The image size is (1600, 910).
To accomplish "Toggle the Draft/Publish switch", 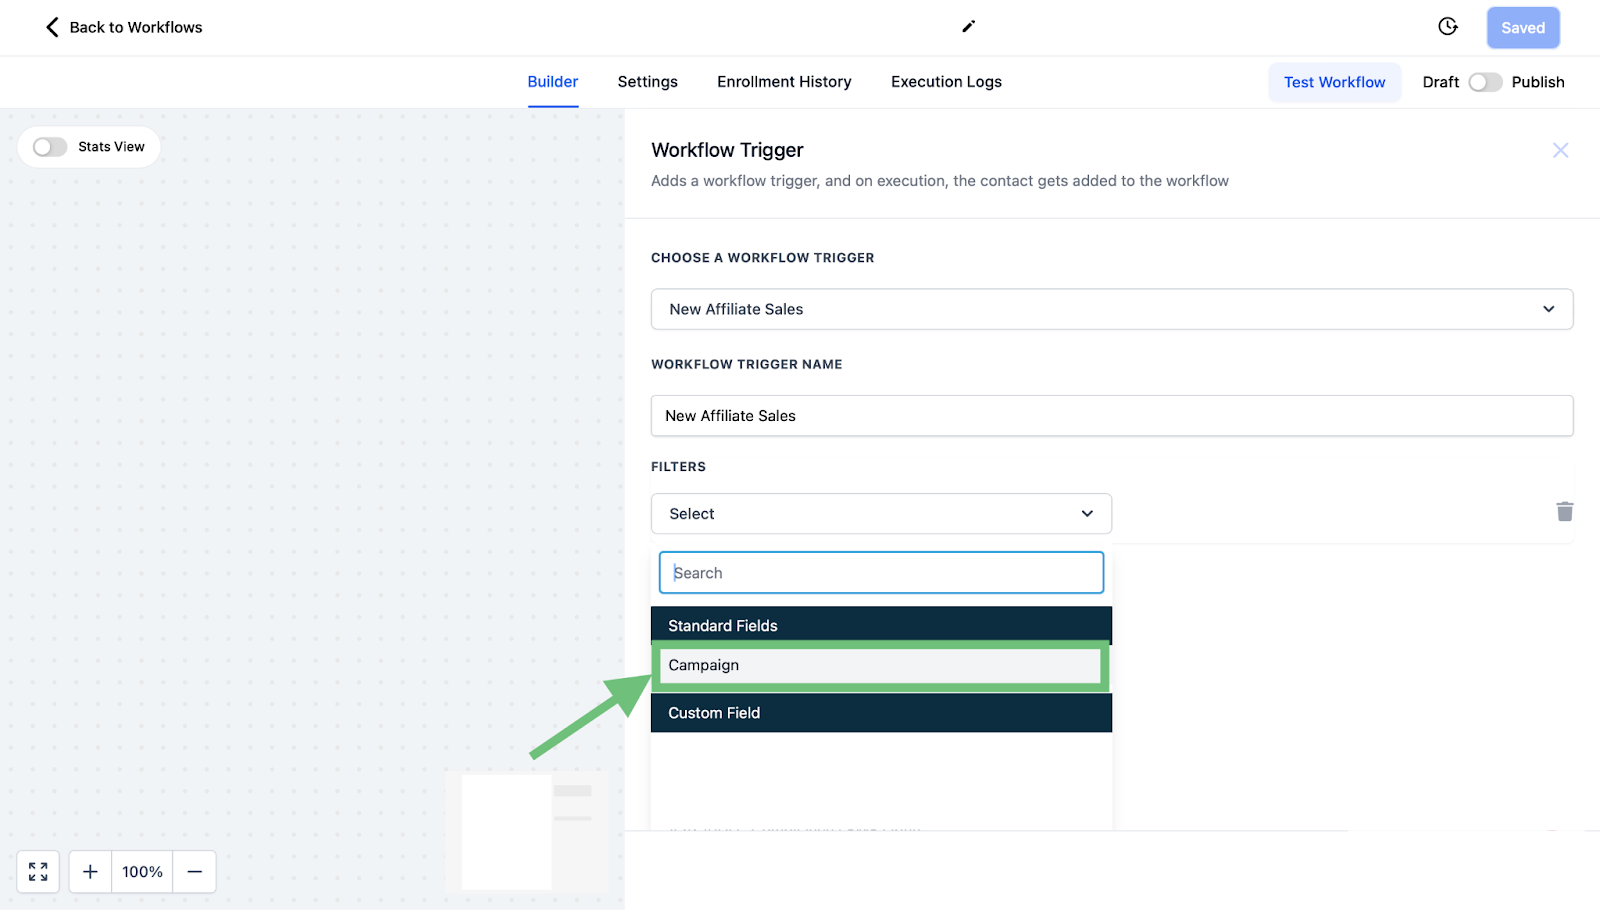I will coord(1485,82).
